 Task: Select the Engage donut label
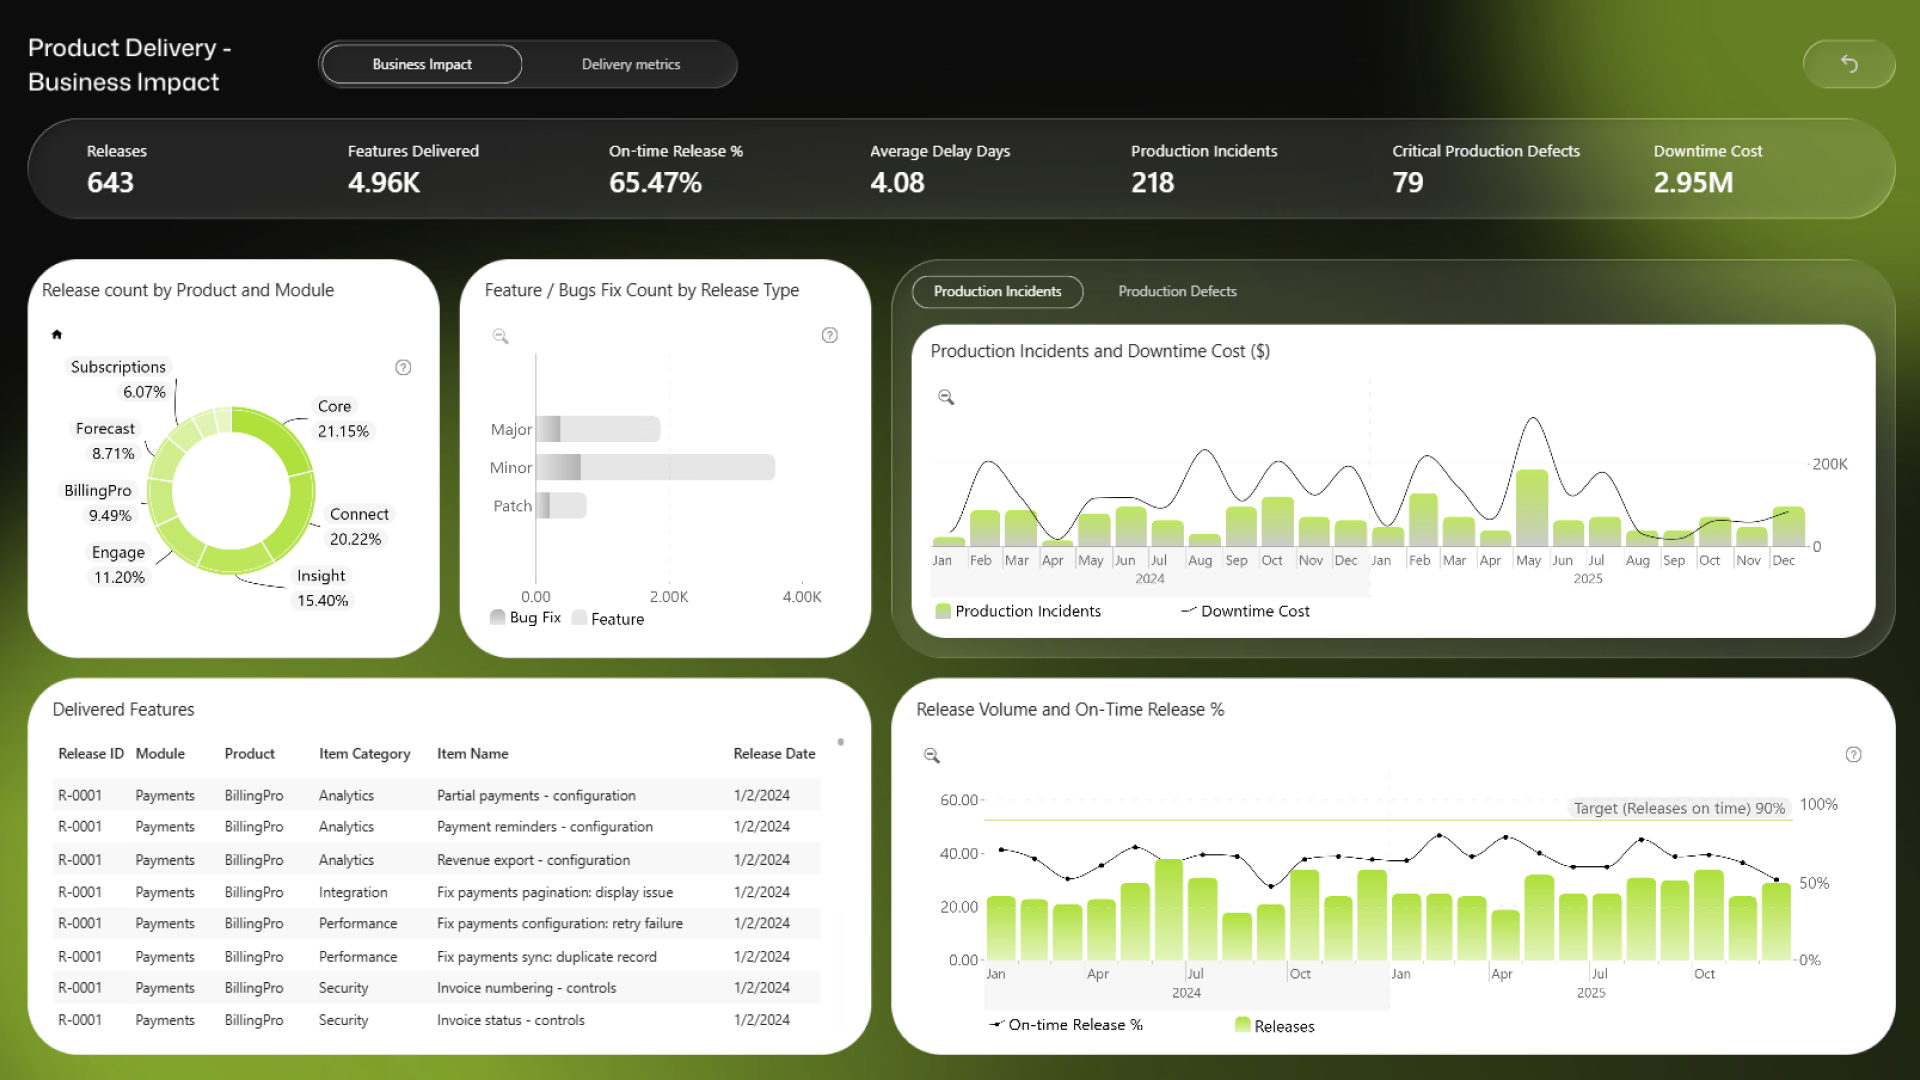[x=118, y=552]
